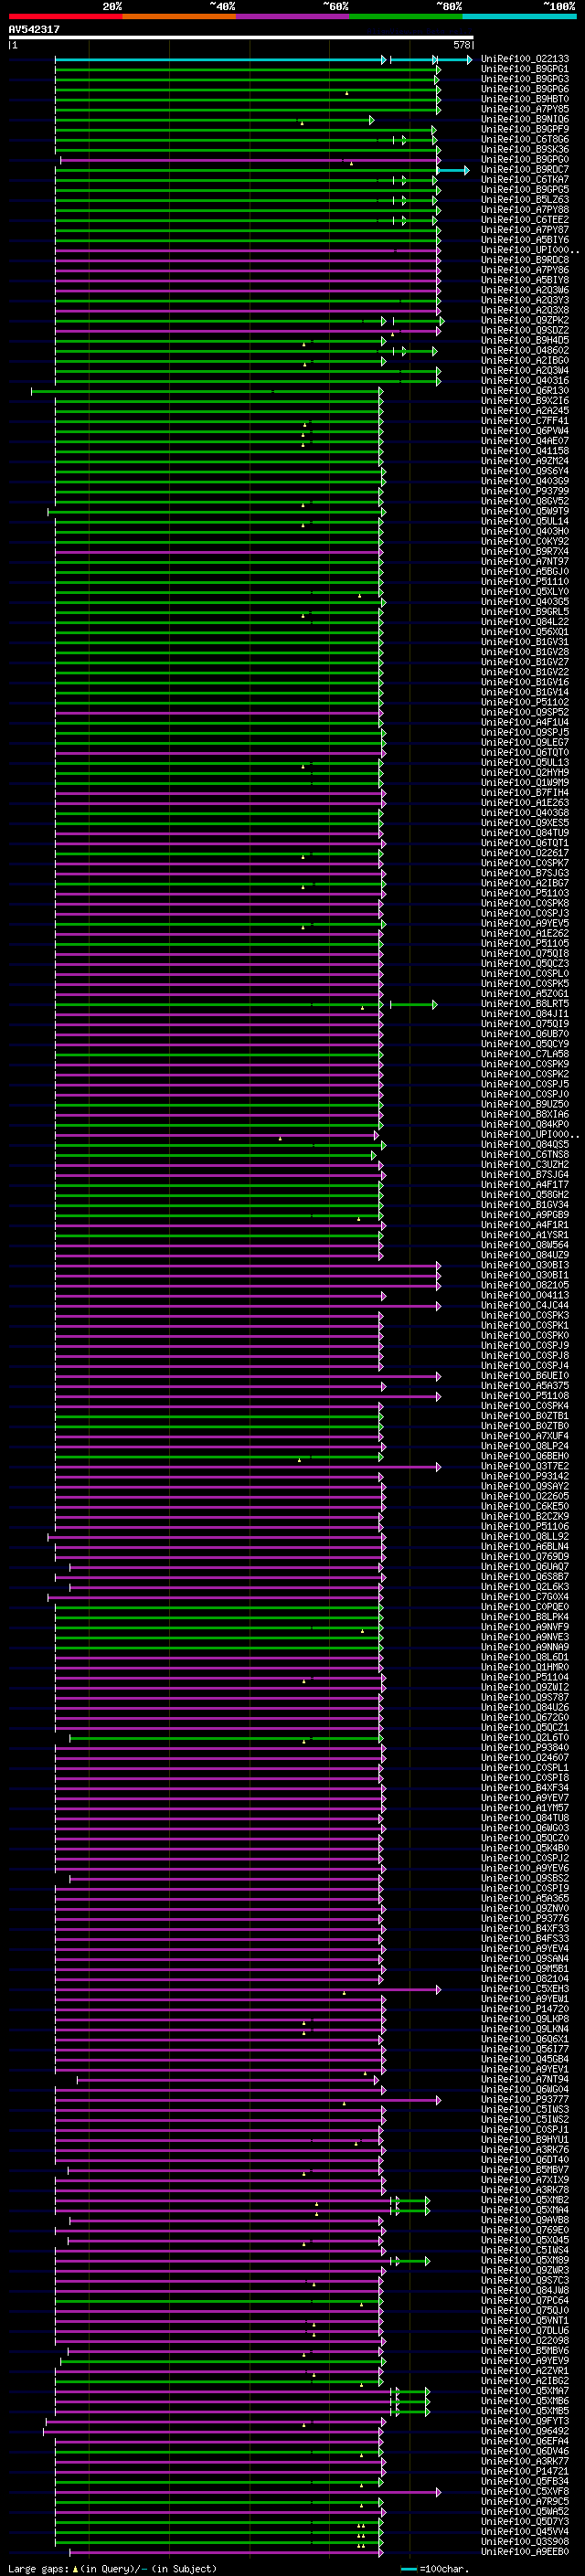Select the UniRef100_Q3T7E2 label
The image size is (585, 2576).
coord(525,1466)
